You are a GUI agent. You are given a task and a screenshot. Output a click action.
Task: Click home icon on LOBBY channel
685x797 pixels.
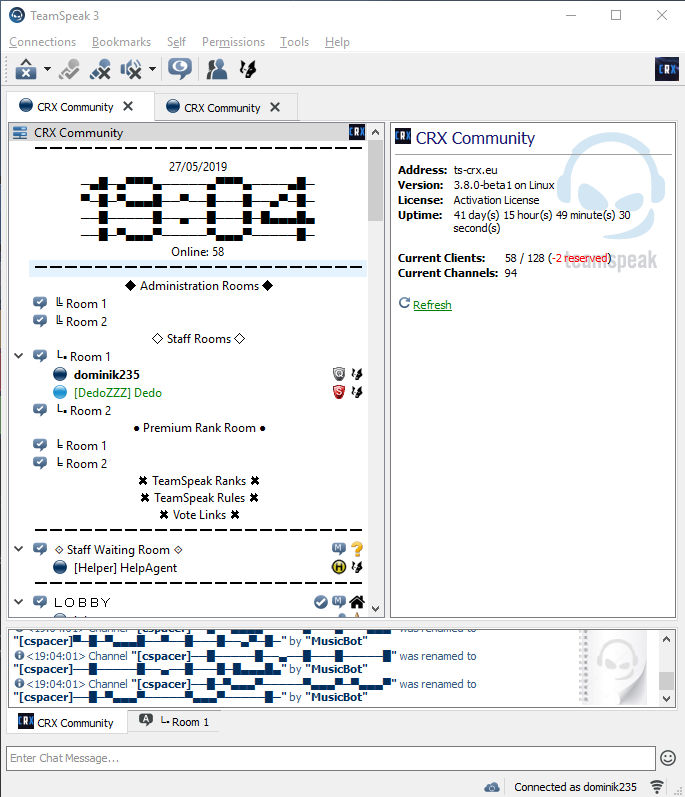click(357, 602)
